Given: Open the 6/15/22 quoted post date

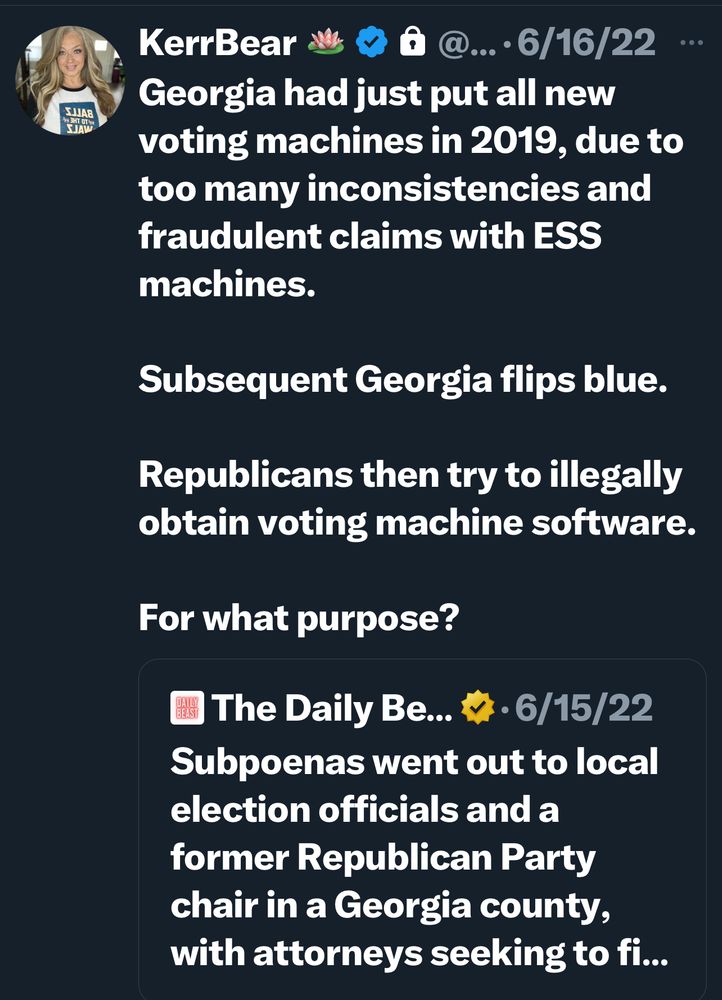Looking at the screenshot, I should point(582,709).
